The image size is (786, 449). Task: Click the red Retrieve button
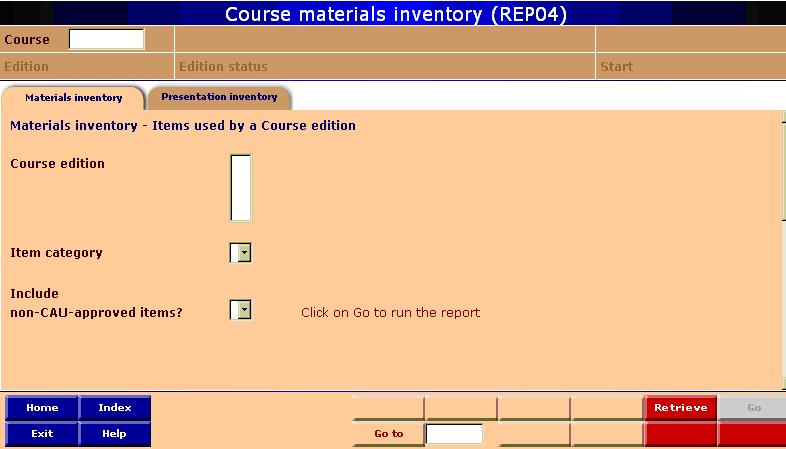(680, 408)
